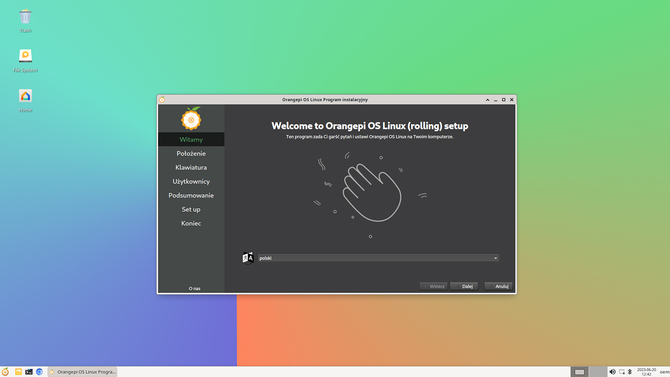Select the Użytkownicy step in sidebar
670x377 pixels.
click(x=191, y=181)
